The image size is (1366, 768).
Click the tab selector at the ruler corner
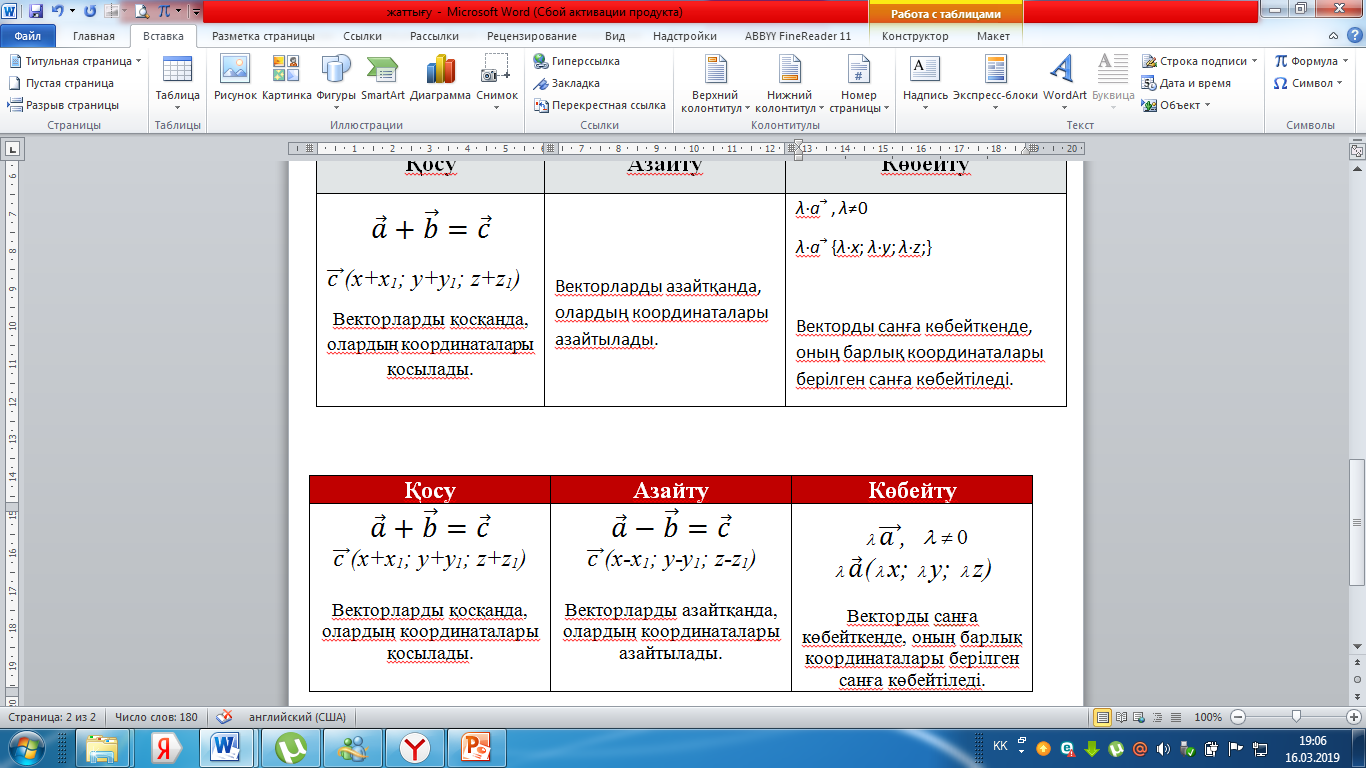[x=14, y=149]
